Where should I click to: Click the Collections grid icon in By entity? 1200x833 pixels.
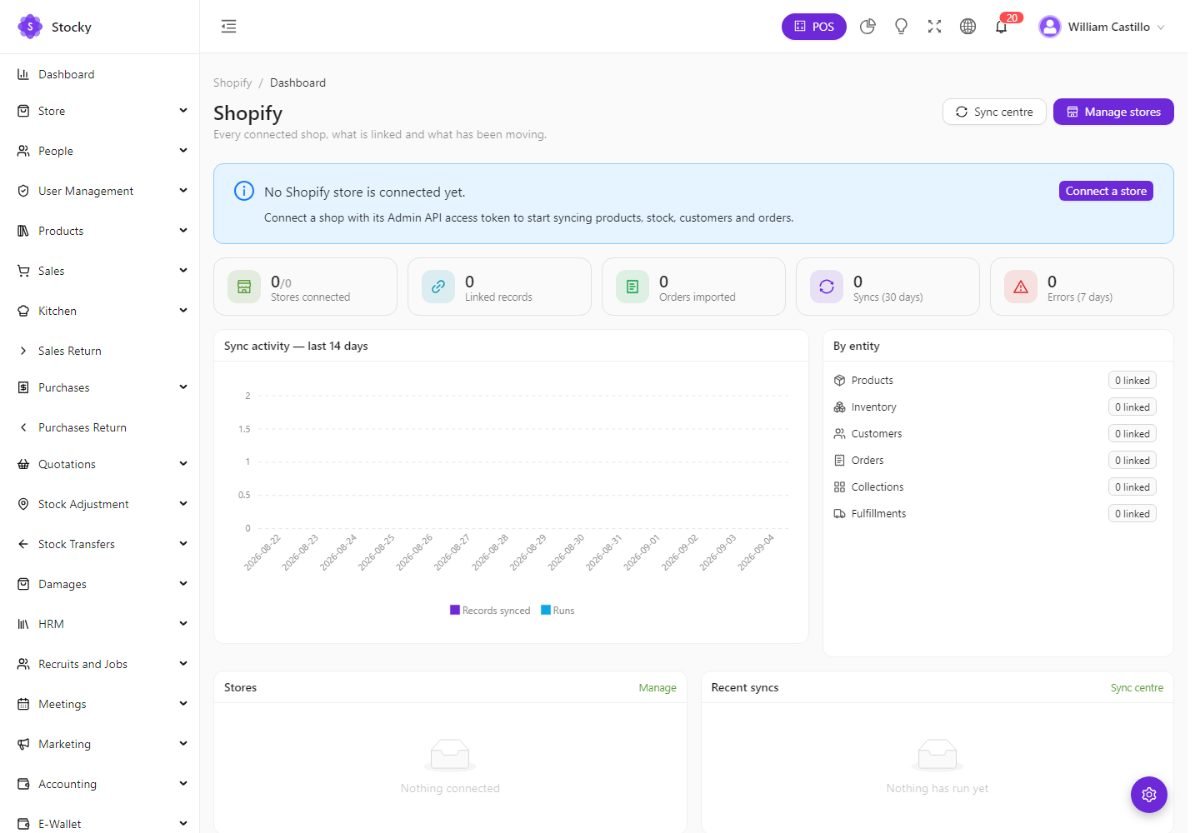coord(839,487)
